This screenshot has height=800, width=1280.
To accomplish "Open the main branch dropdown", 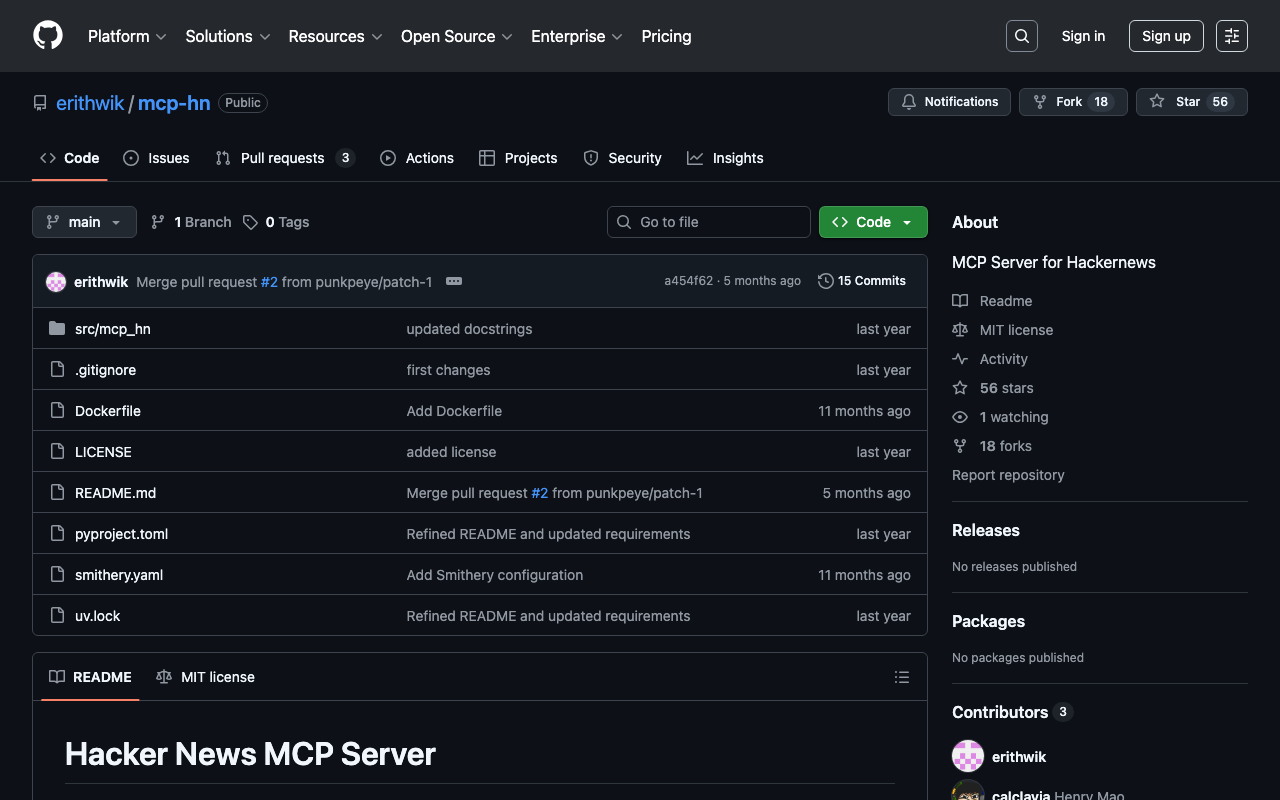I will (84, 222).
